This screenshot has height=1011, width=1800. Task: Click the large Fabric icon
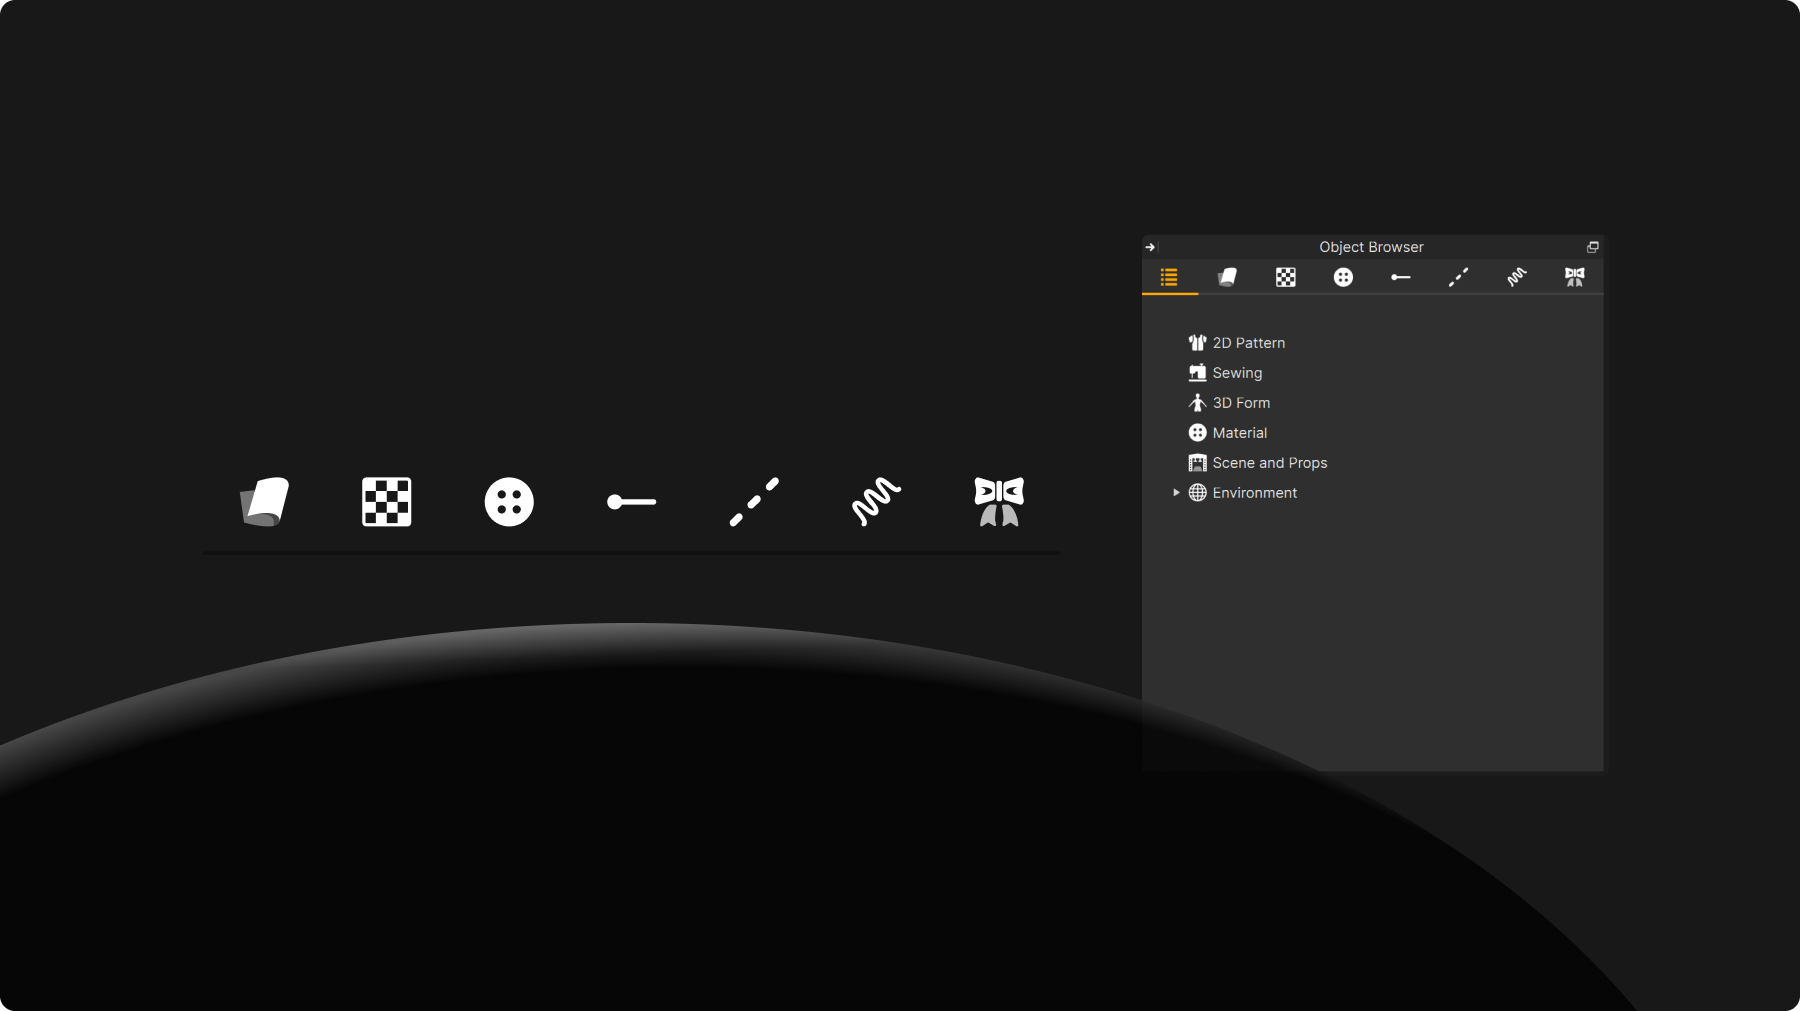265,501
